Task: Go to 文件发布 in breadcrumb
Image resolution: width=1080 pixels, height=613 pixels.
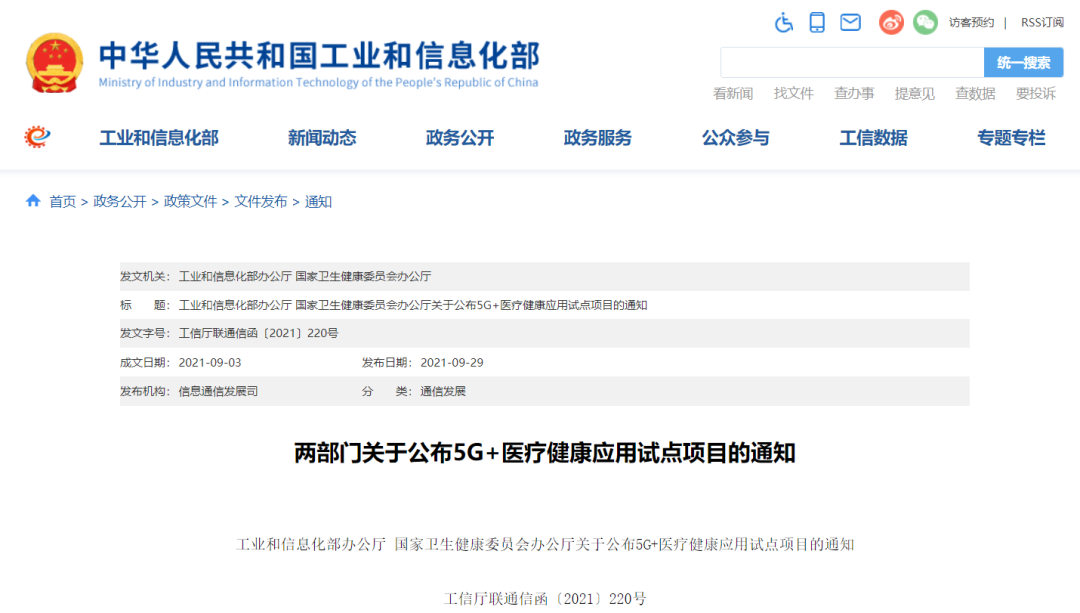Action: click(260, 202)
